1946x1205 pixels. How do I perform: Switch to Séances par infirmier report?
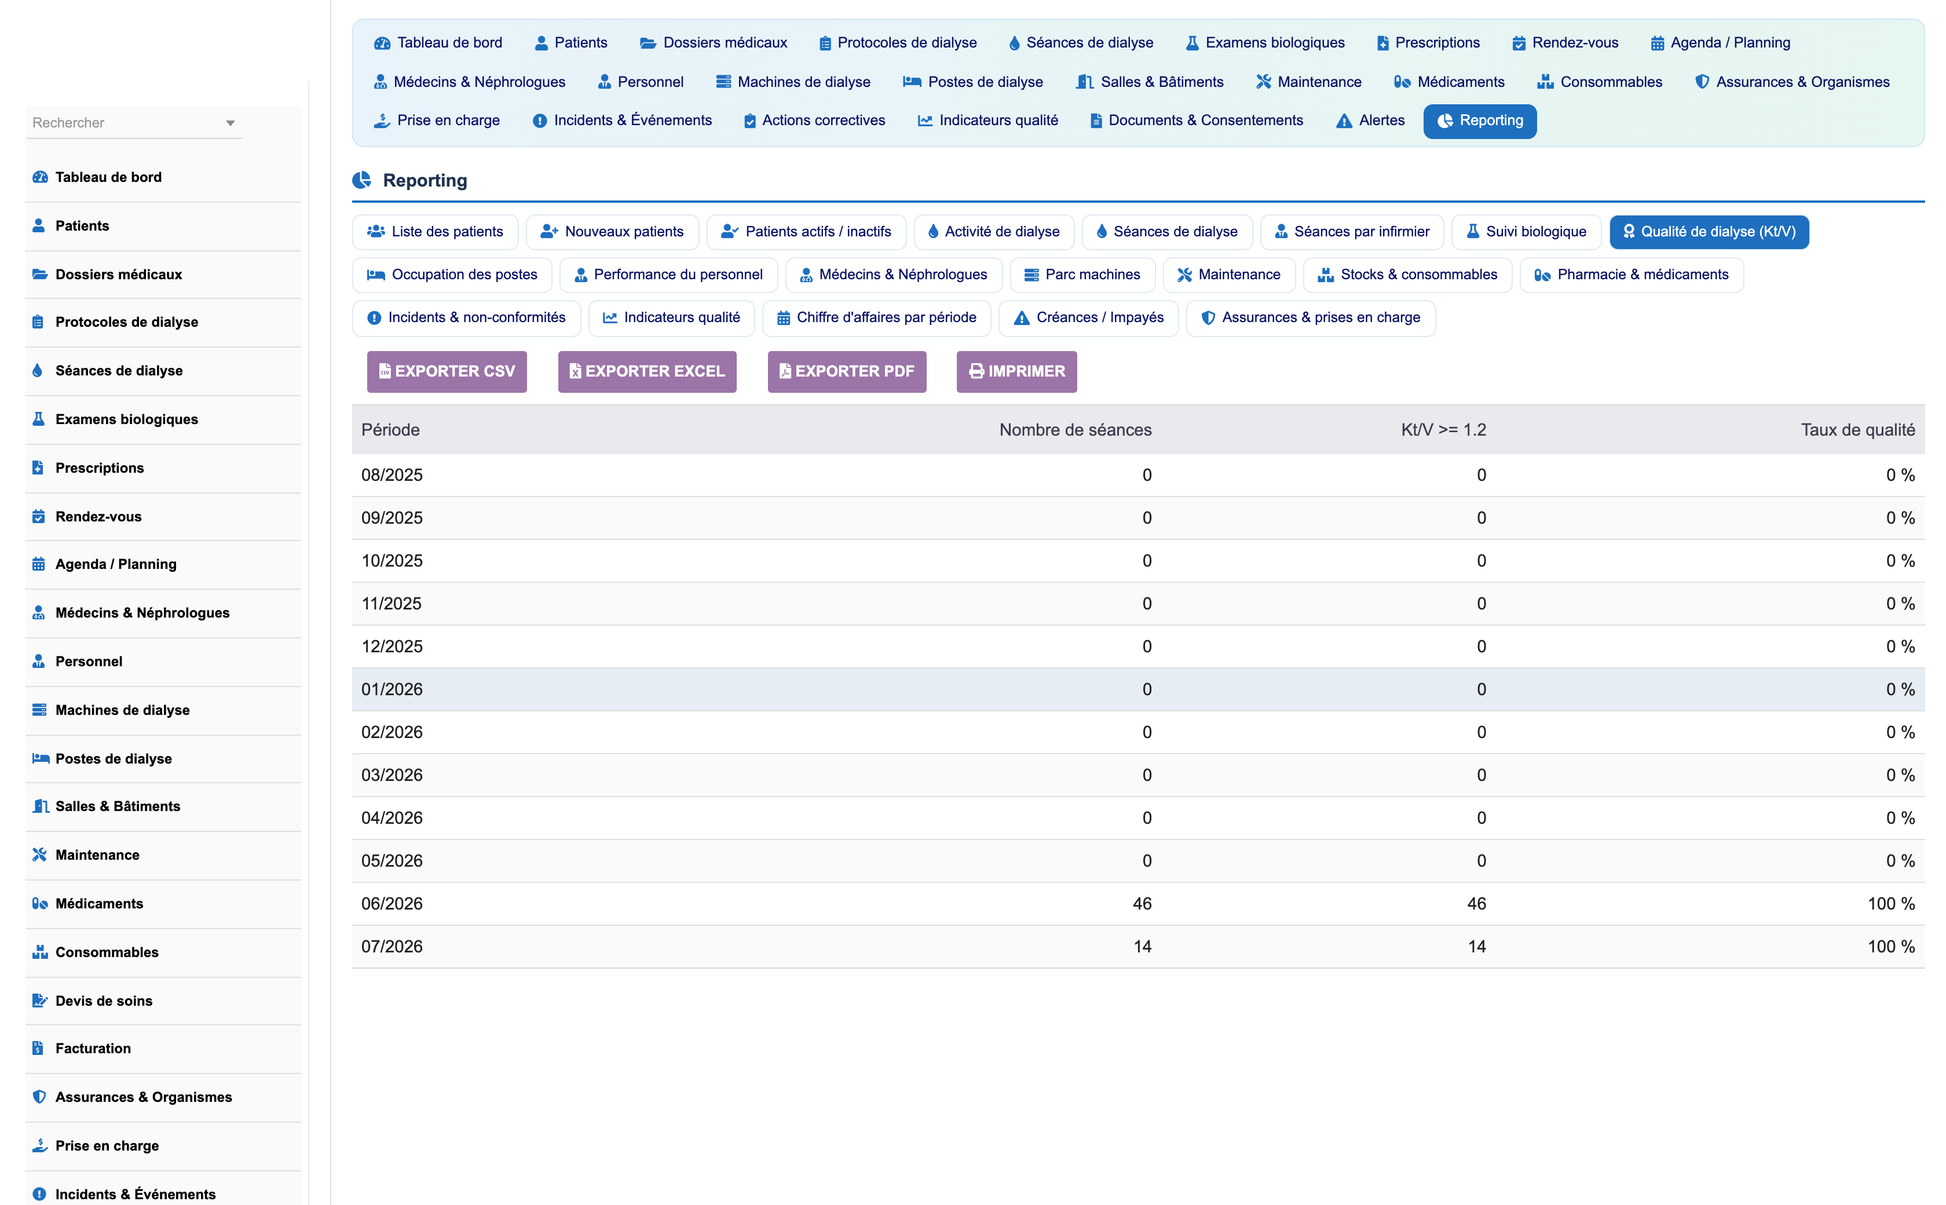(1352, 232)
